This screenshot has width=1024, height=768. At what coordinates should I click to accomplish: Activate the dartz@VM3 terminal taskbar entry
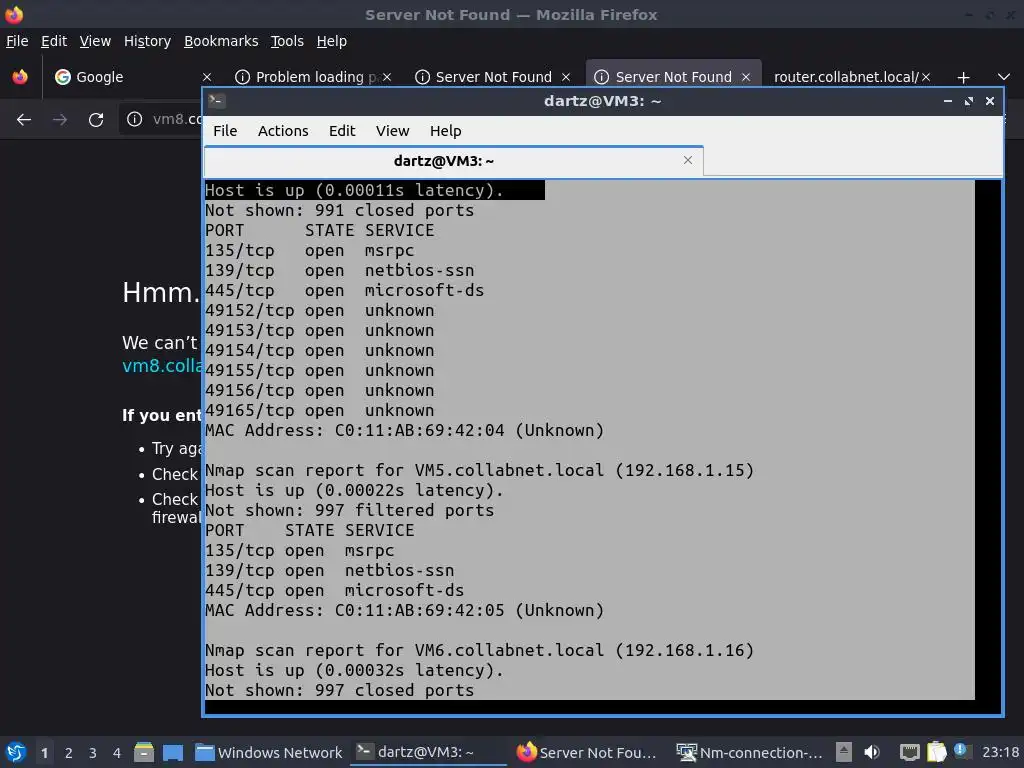point(428,752)
